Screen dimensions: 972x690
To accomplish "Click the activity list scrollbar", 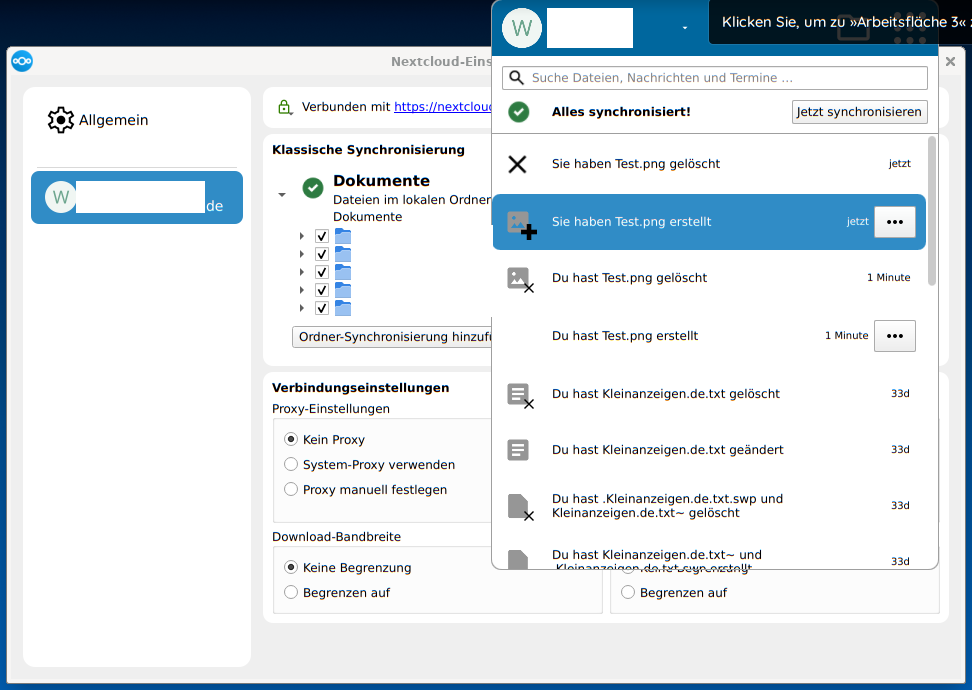I will point(932,211).
